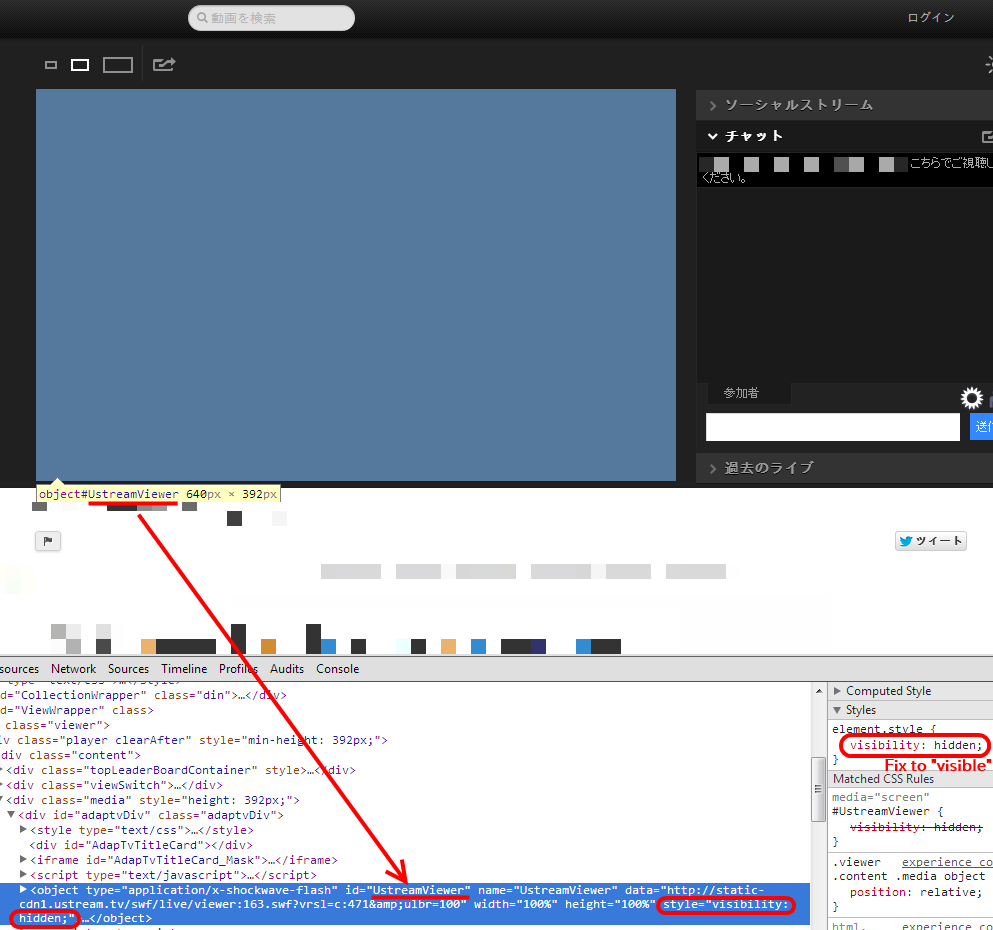This screenshot has height=930, width=993.
Task: Click the ログイン login link
Action: tap(930, 18)
